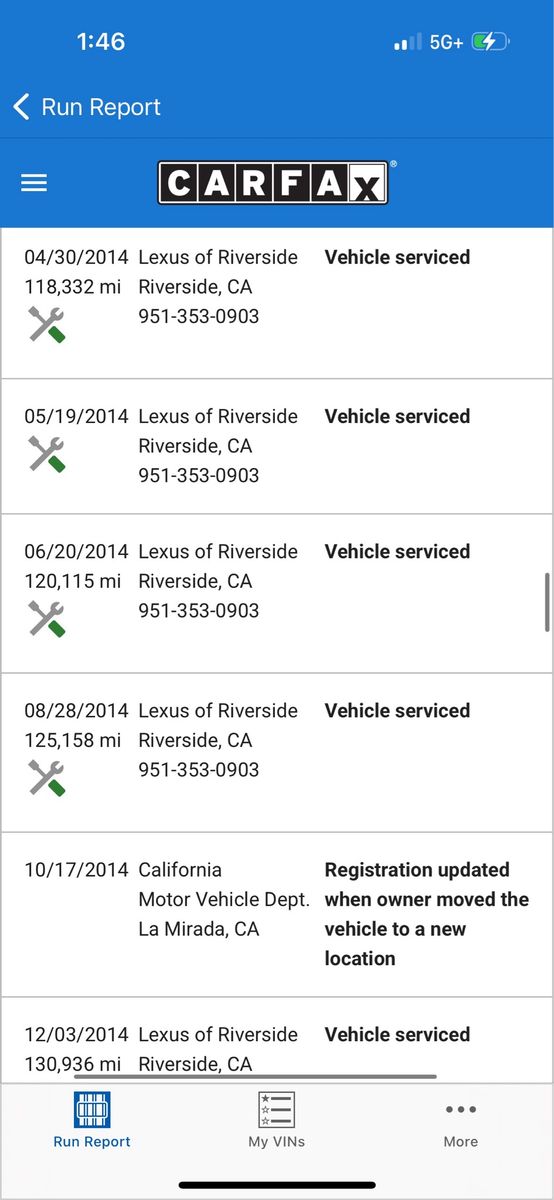Call 951-353-0903 in 04/30/2014 entry

(x=198, y=316)
